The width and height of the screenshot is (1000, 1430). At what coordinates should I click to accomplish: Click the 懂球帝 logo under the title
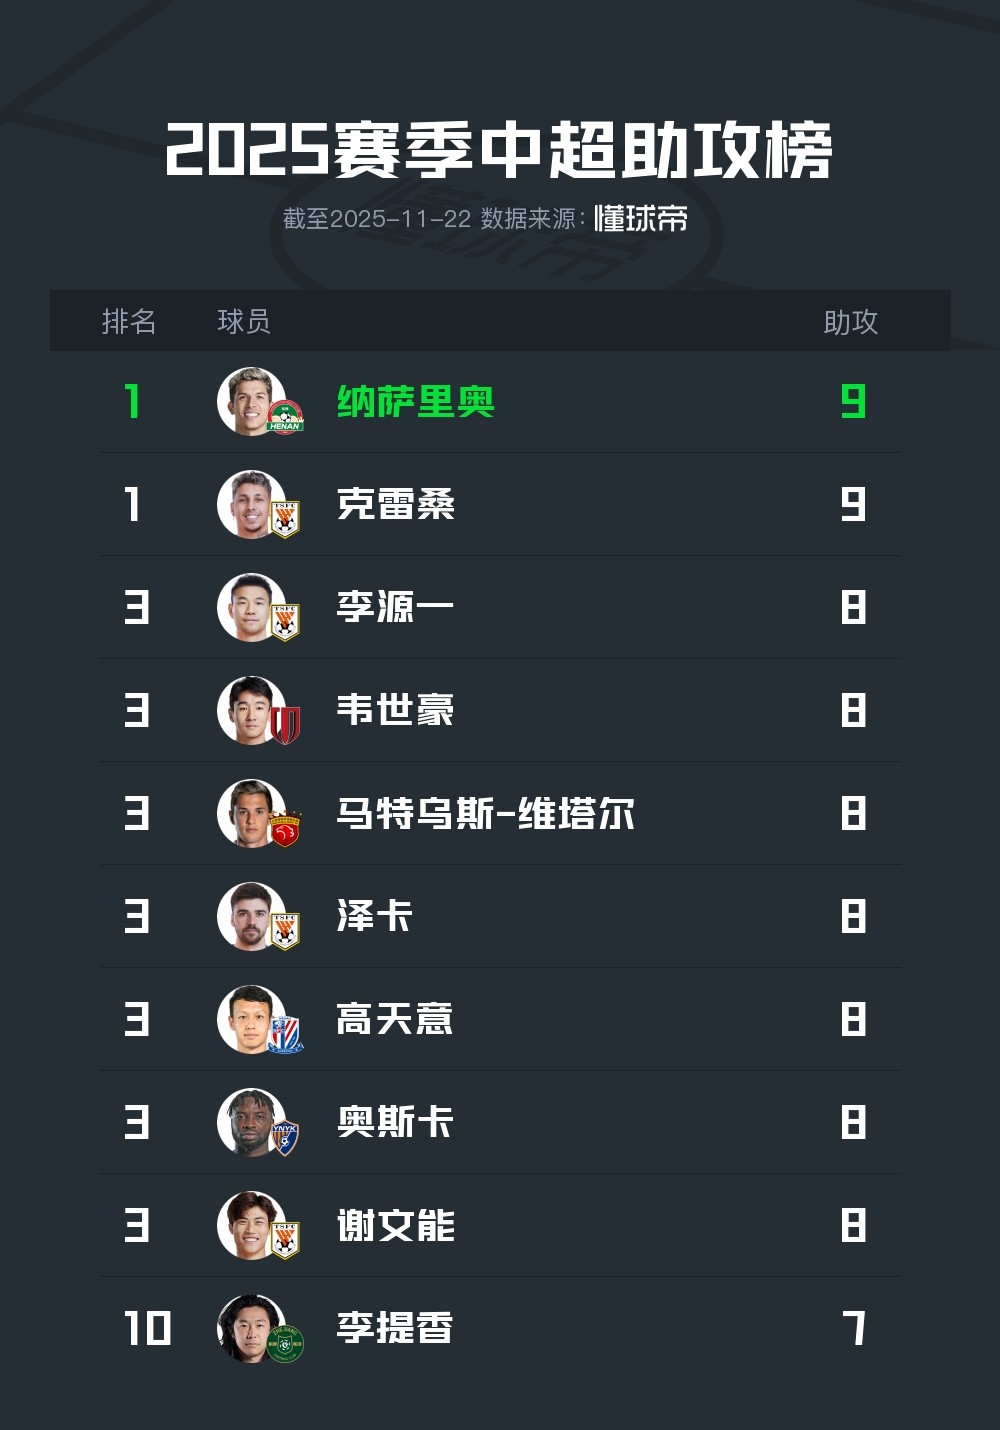(x=641, y=219)
